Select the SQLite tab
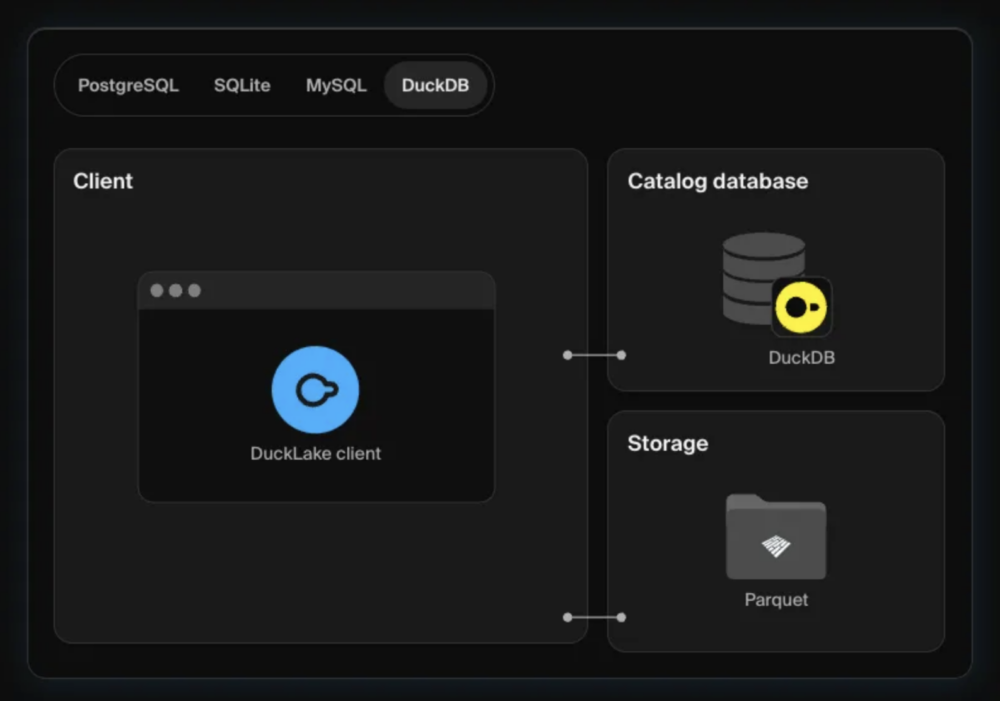 pos(242,85)
